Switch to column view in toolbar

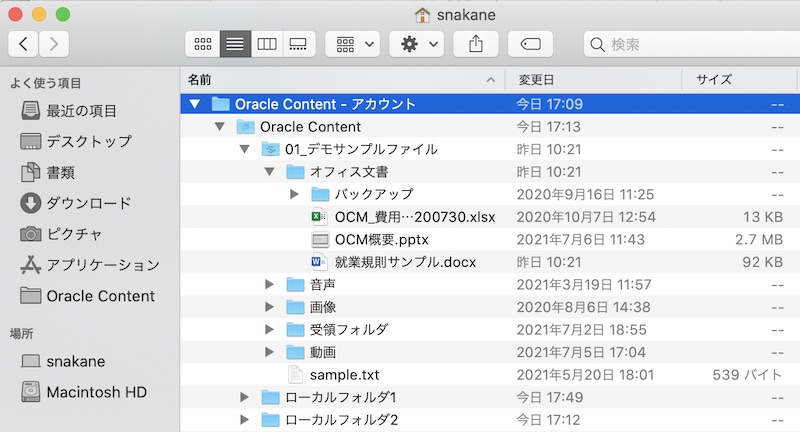[266, 44]
